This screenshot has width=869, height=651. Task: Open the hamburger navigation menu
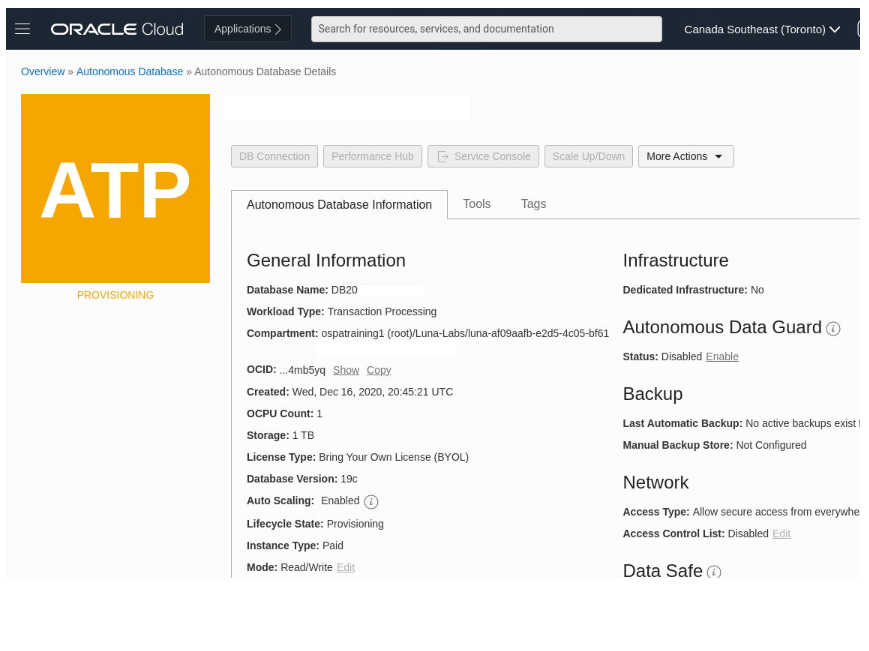click(x=23, y=29)
